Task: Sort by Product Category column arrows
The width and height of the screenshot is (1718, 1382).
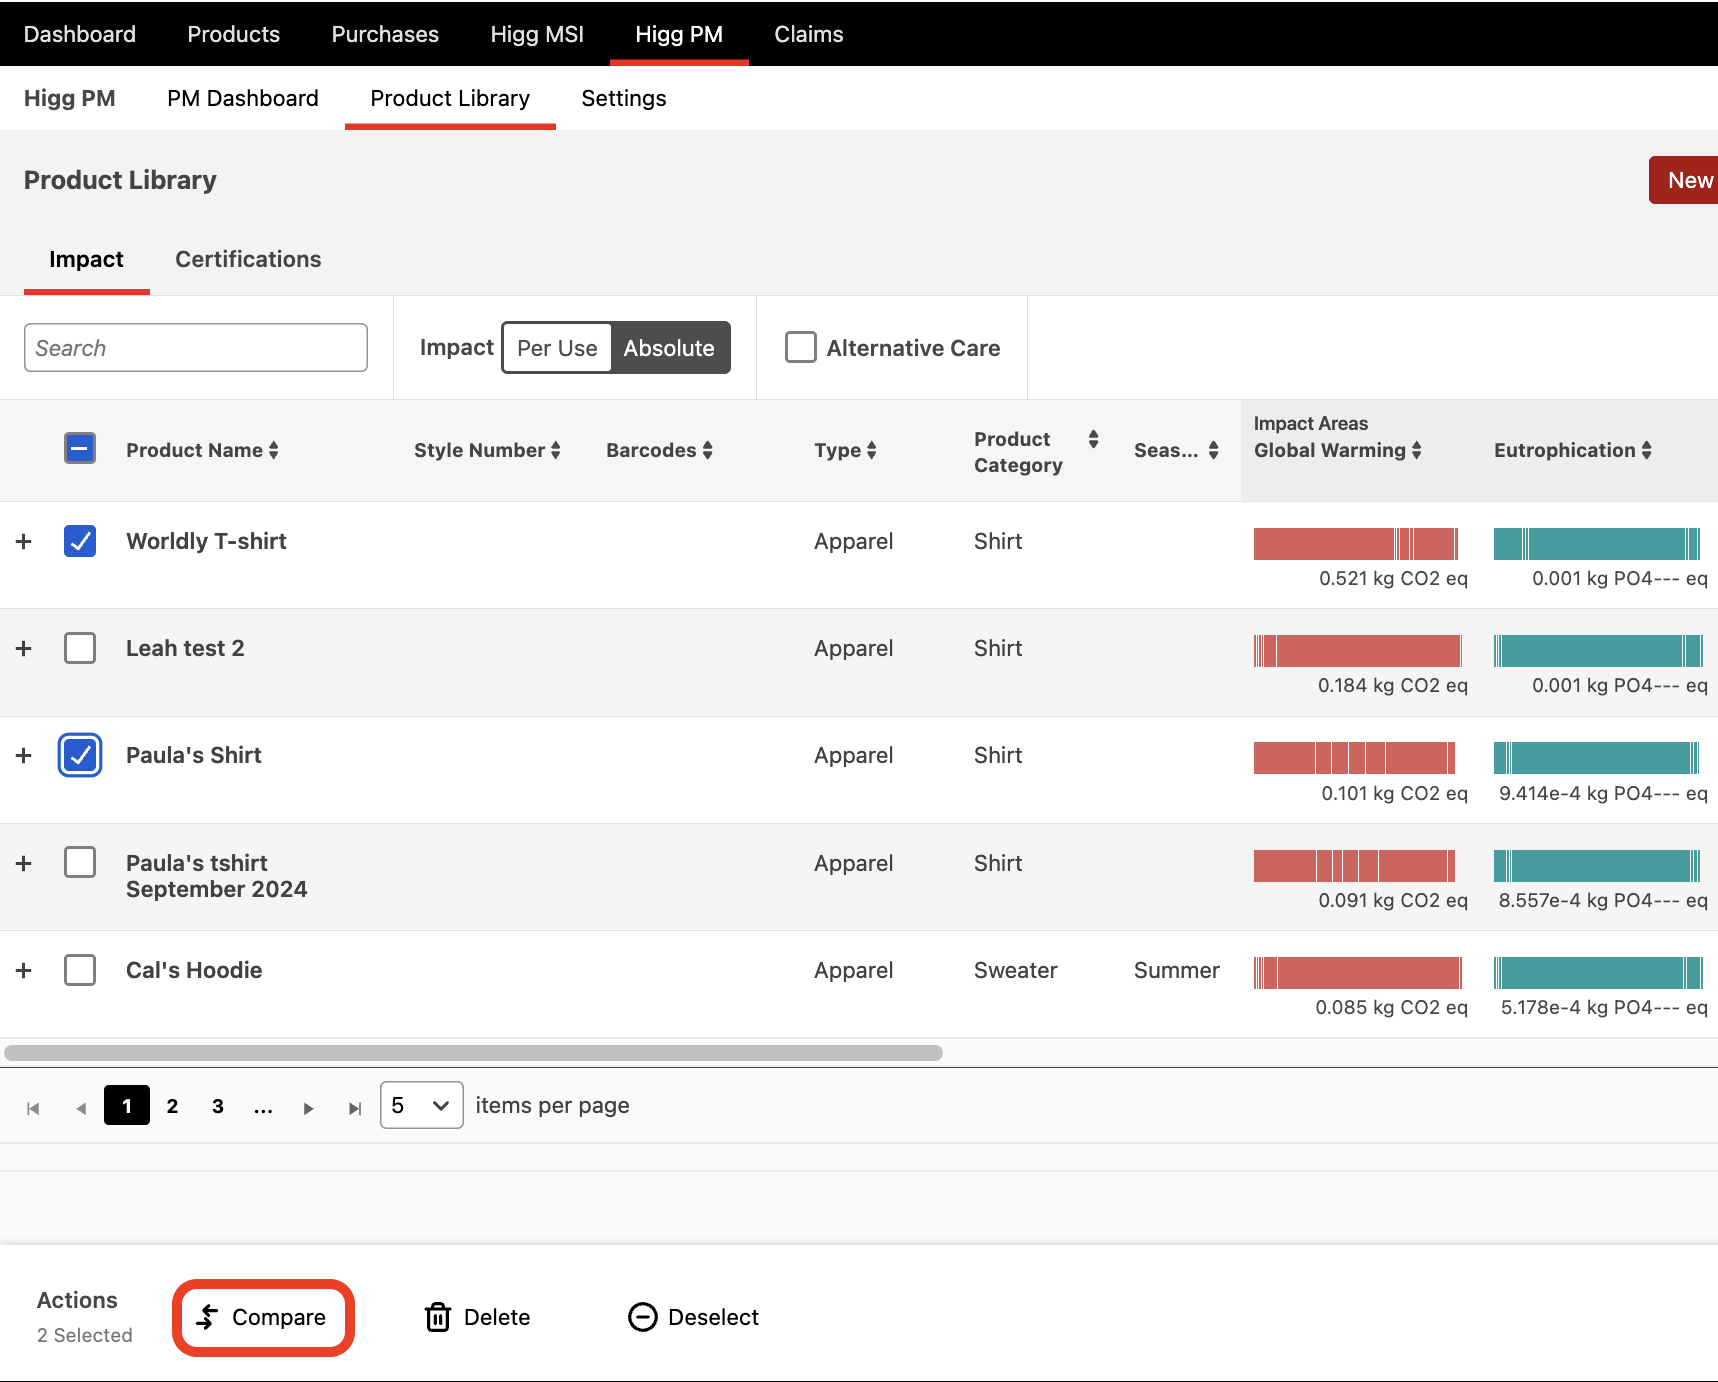Action: [x=1093, y=439]
